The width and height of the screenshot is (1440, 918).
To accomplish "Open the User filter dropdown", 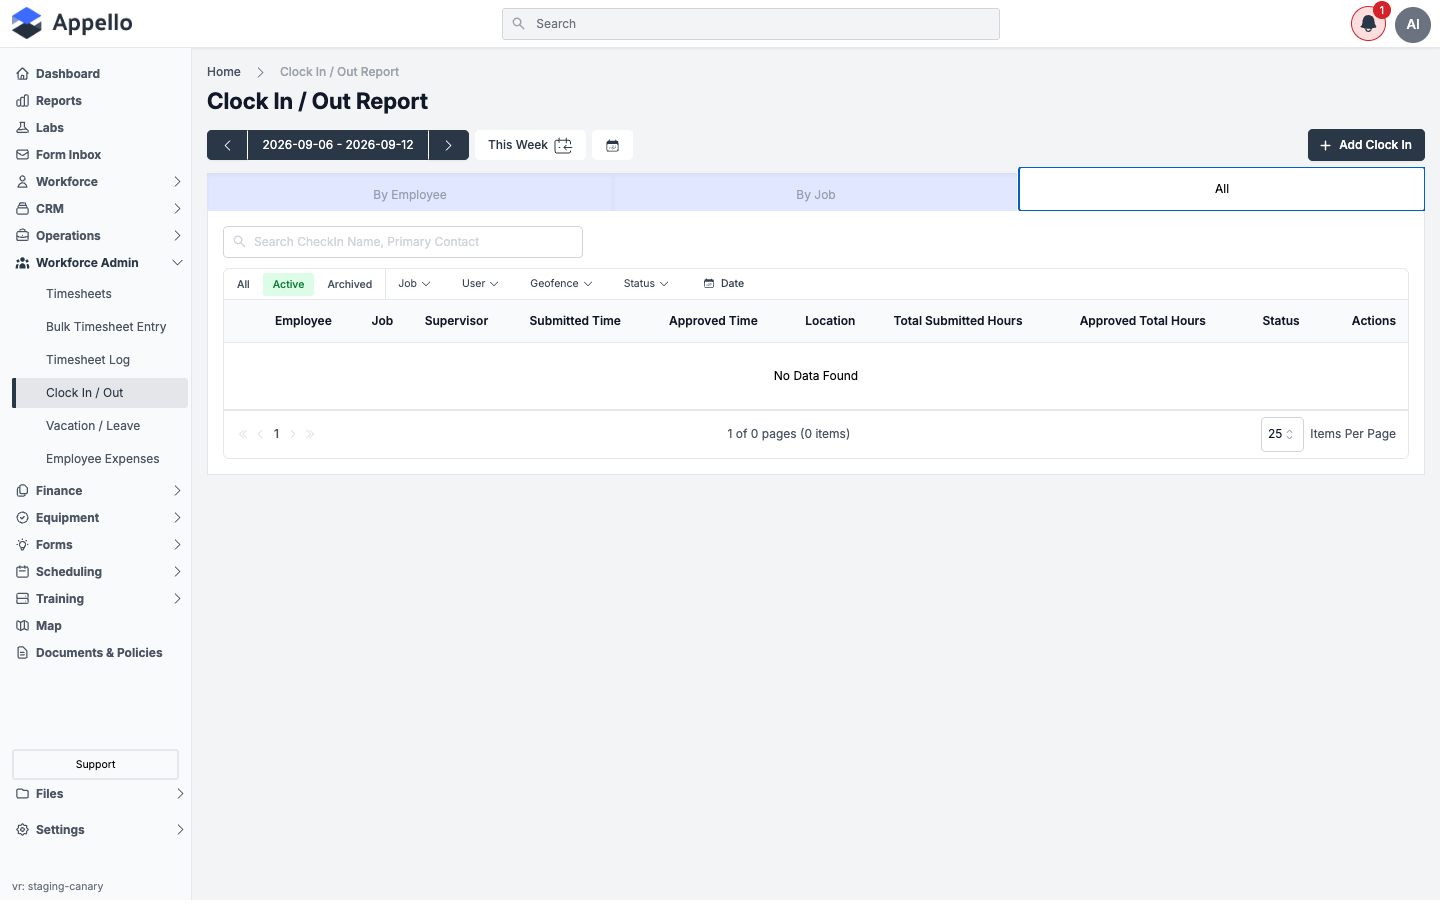I will [x=480, y=284].
